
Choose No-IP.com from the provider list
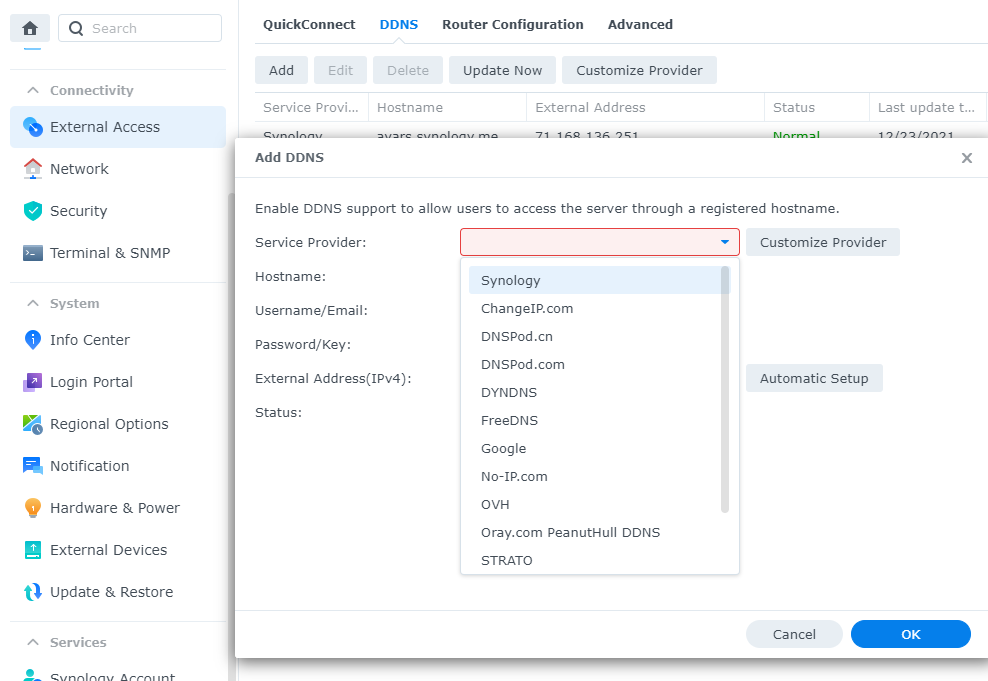514,476
